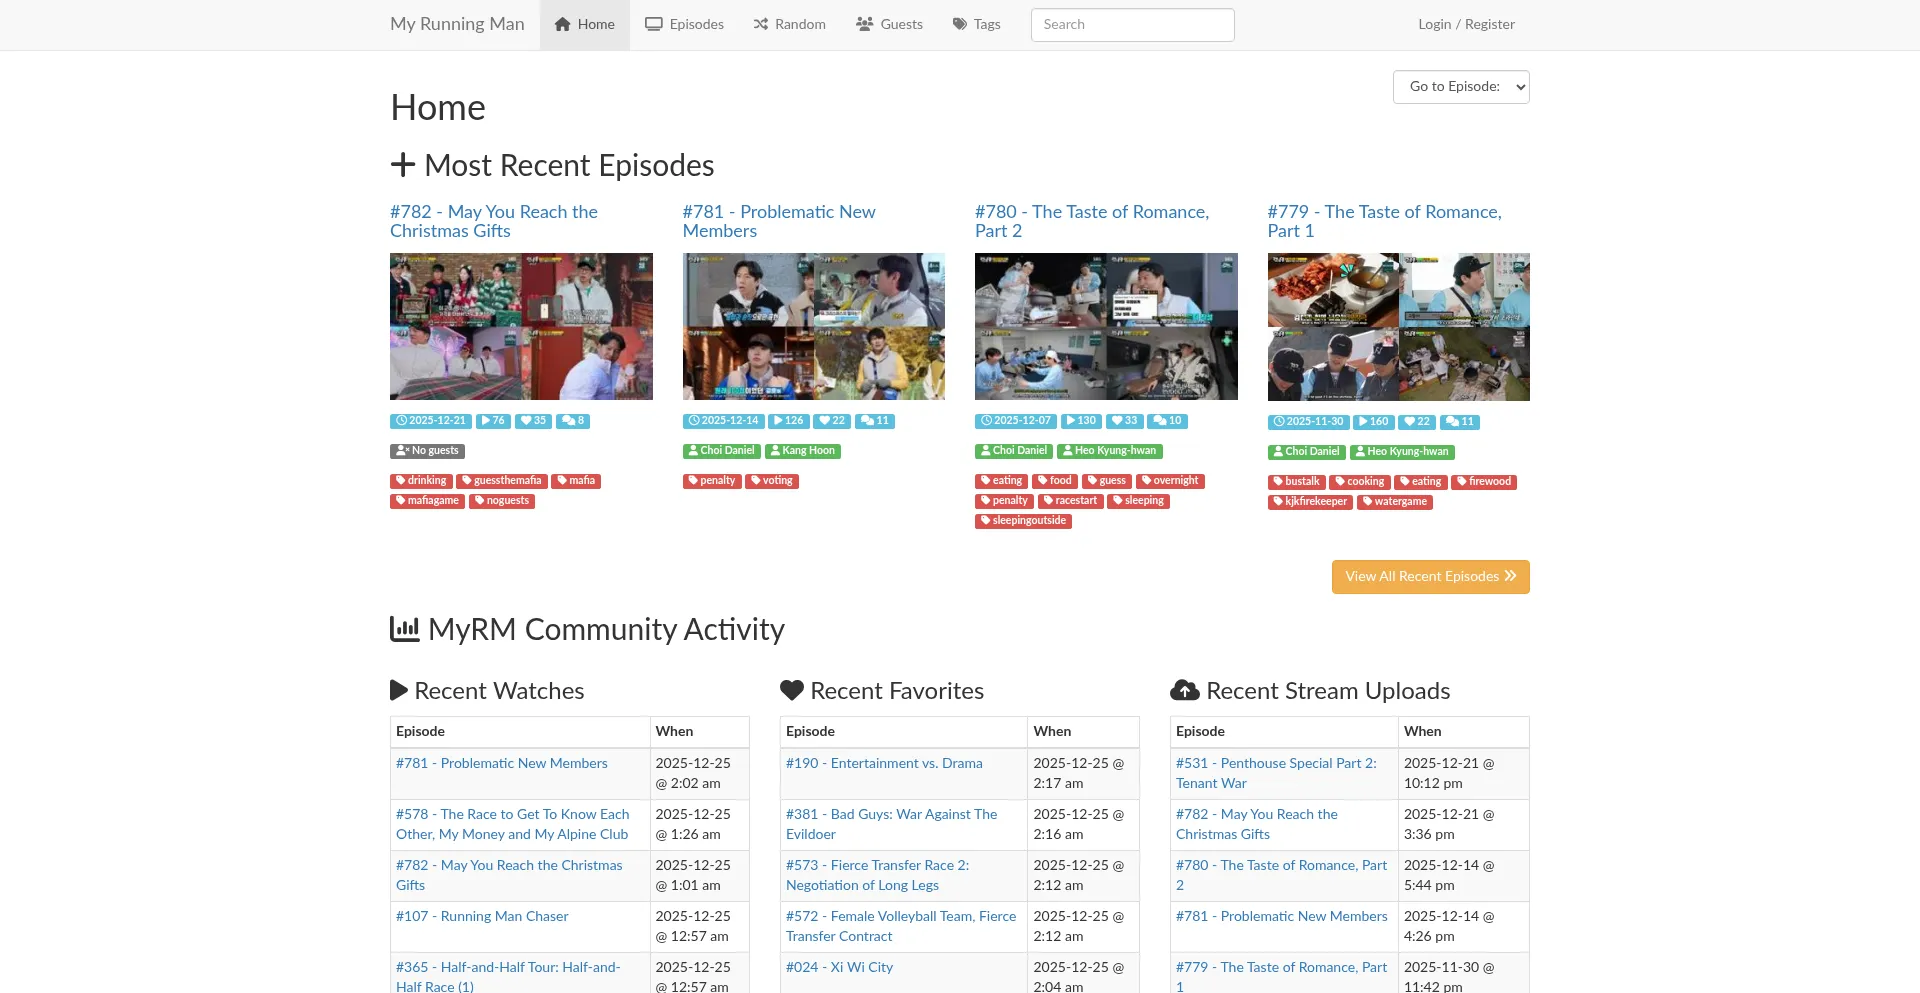Image resolution: width=1920 pixels, height=993 pixels.
Task: Click the heart favorites badge on episode #782
Action: 533,421
